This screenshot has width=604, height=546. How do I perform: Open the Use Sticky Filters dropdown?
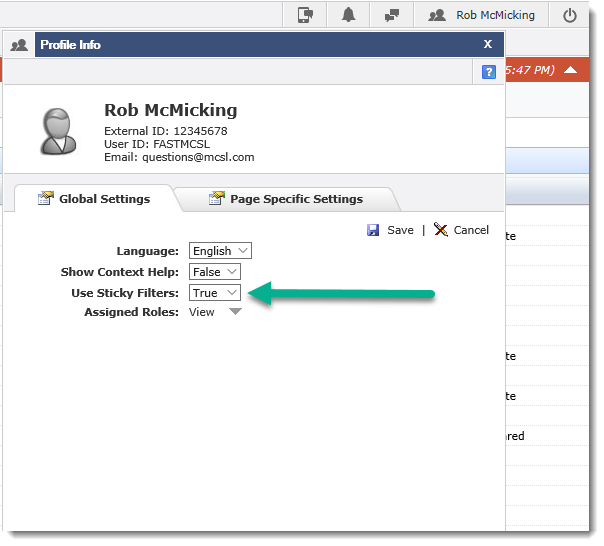coord(215,293)
